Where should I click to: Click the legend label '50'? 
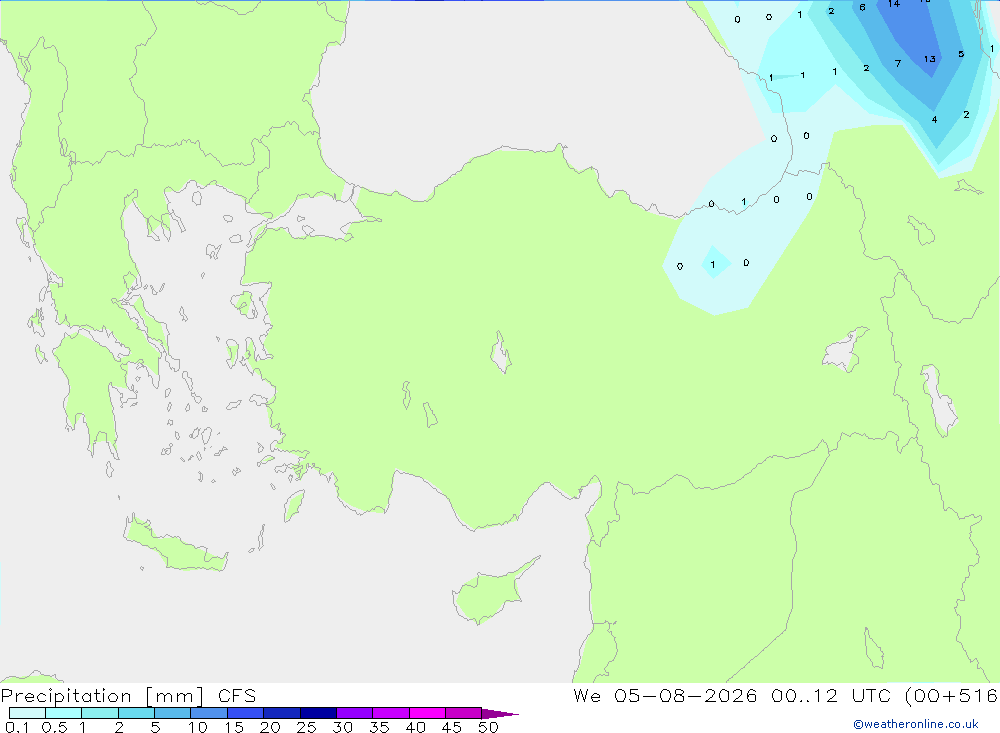point(488,727)
